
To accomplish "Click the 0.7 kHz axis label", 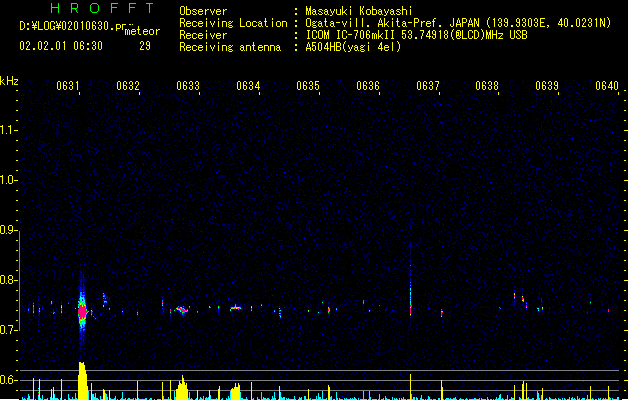I will tap(8, 330).
